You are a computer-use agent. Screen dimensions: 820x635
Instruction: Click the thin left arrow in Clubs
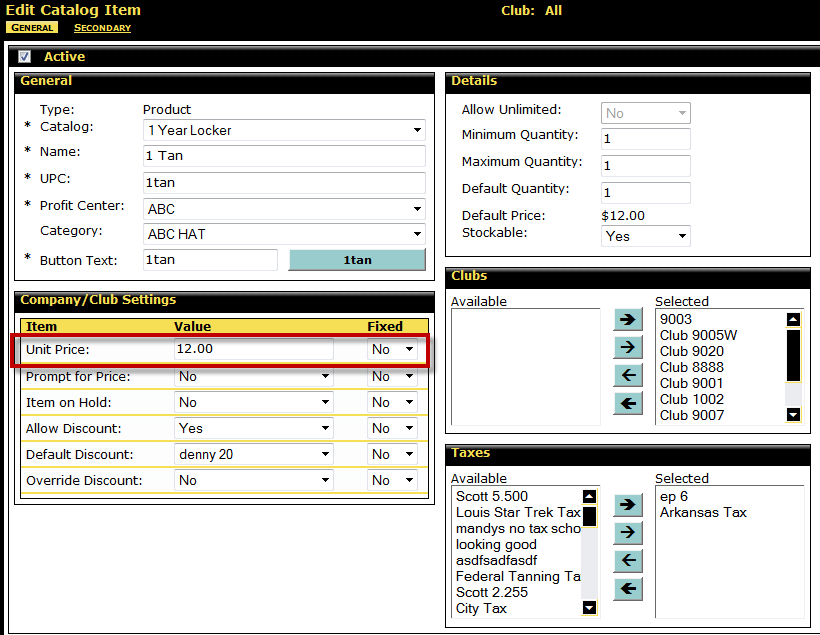(628, 375)
